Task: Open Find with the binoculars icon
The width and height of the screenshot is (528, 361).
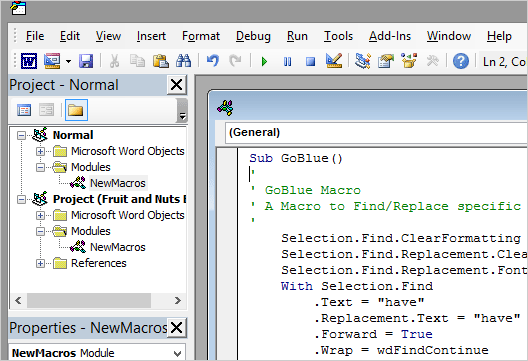Action: pos(184,61)
